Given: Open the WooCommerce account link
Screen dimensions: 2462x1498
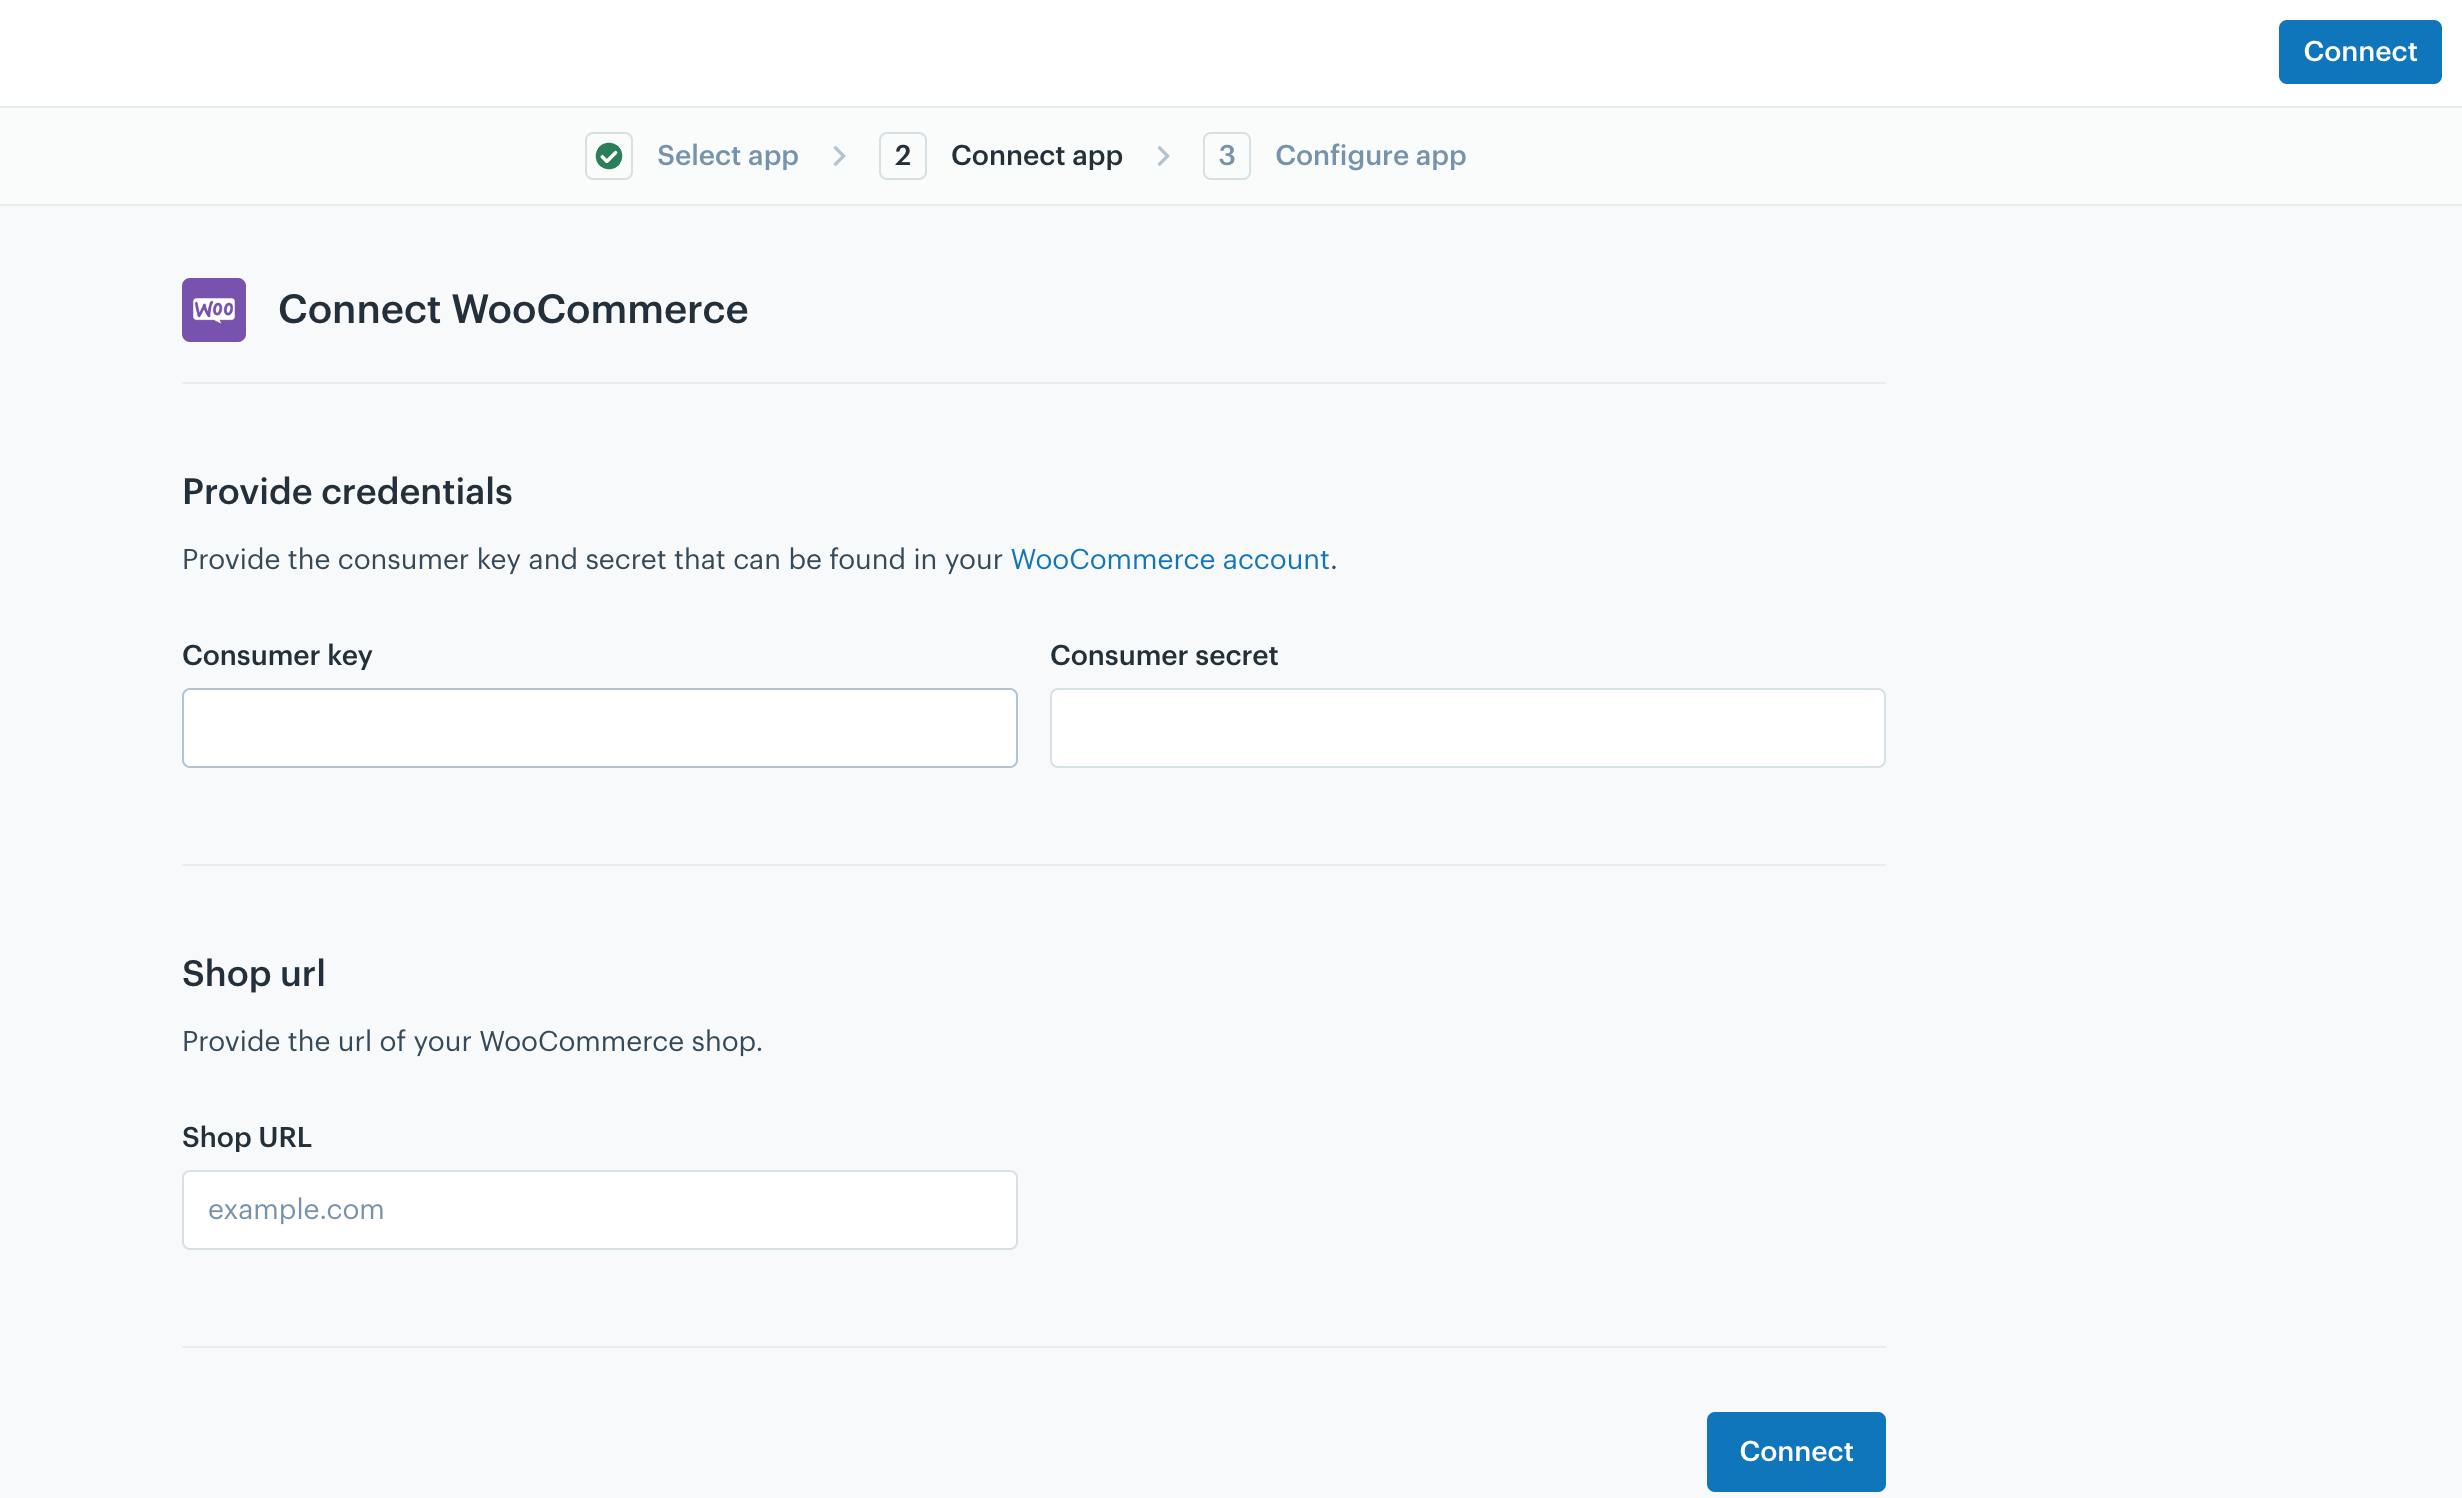Looking at the screenshot, I should (x=1170, y=559).
